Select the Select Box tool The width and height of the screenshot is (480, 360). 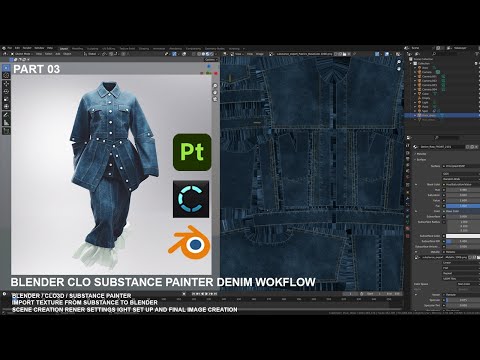(x=6, y=68)
